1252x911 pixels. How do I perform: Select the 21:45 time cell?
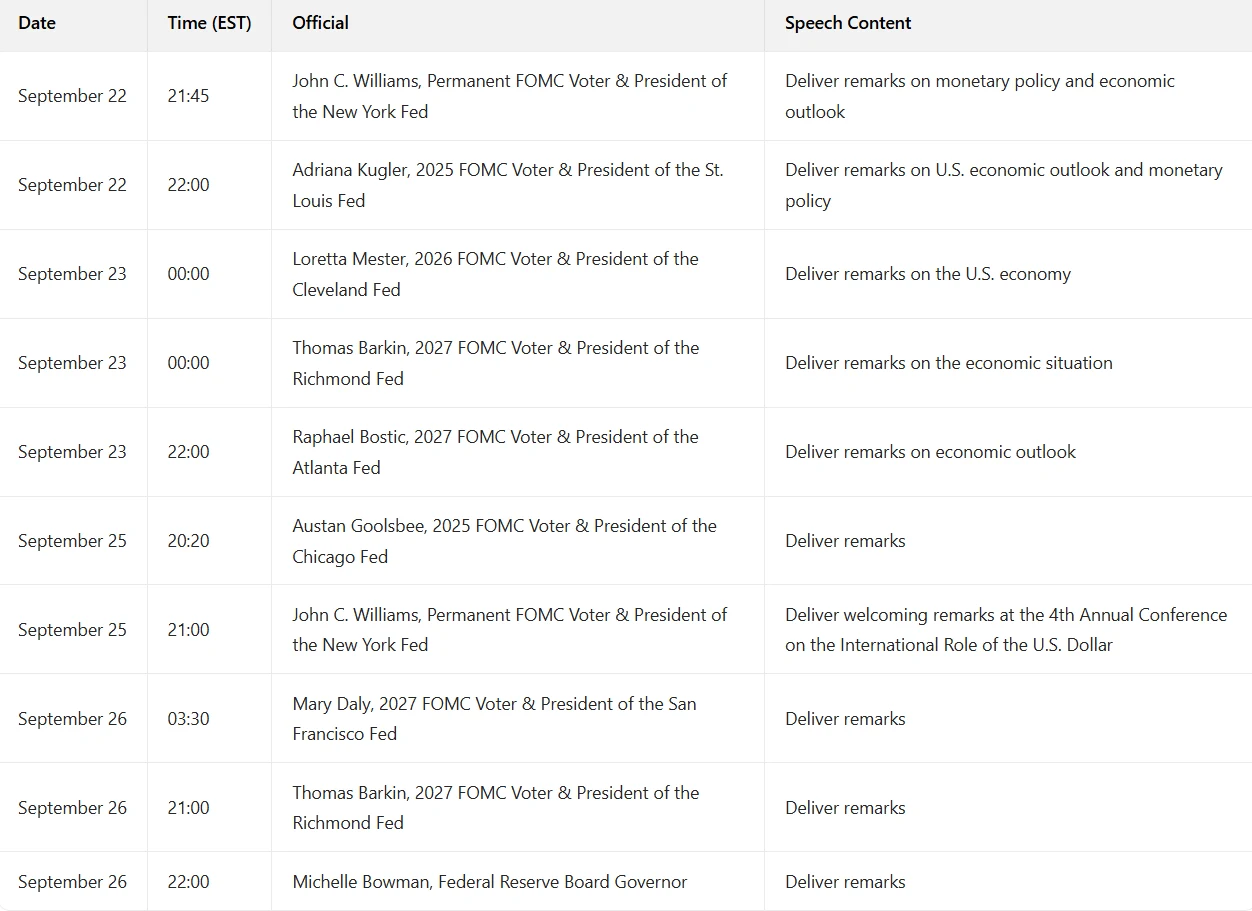(x=188, y=97)
